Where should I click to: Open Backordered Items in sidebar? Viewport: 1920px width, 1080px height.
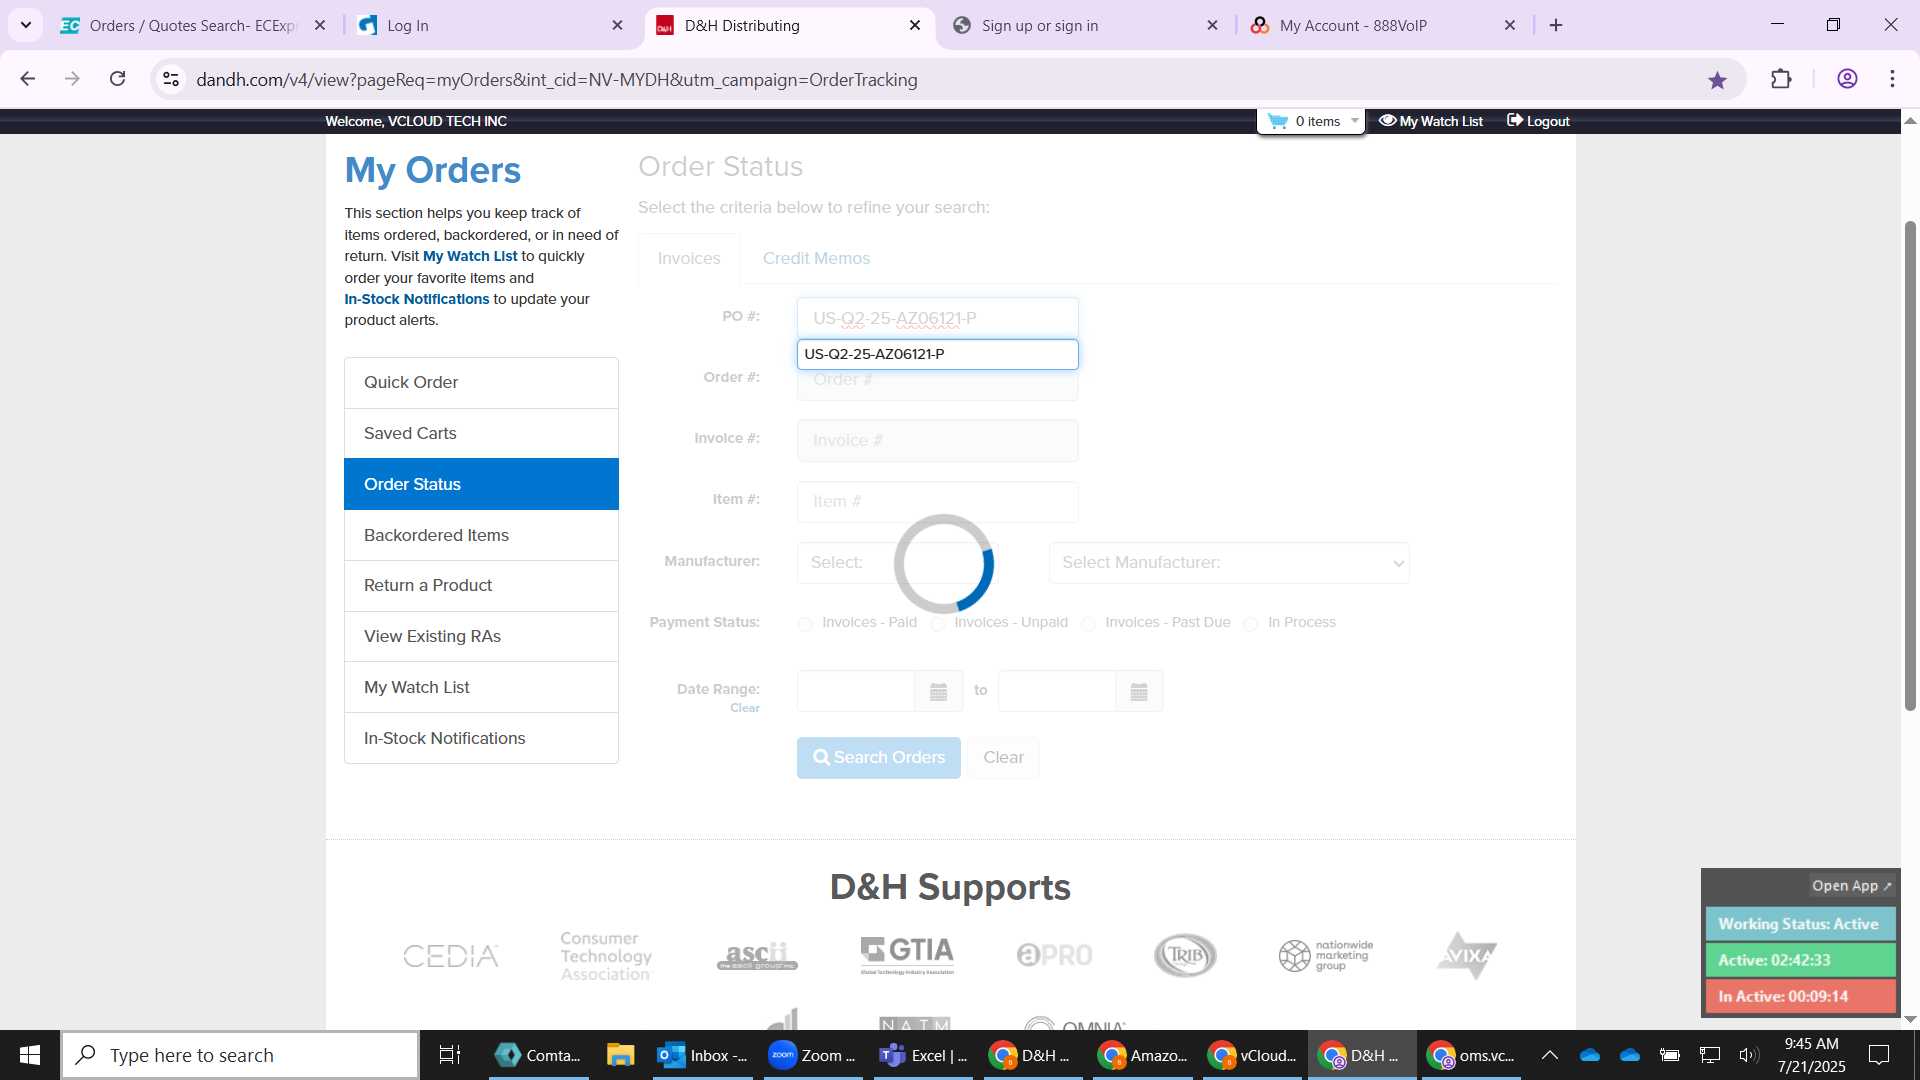tap(481, 535)
